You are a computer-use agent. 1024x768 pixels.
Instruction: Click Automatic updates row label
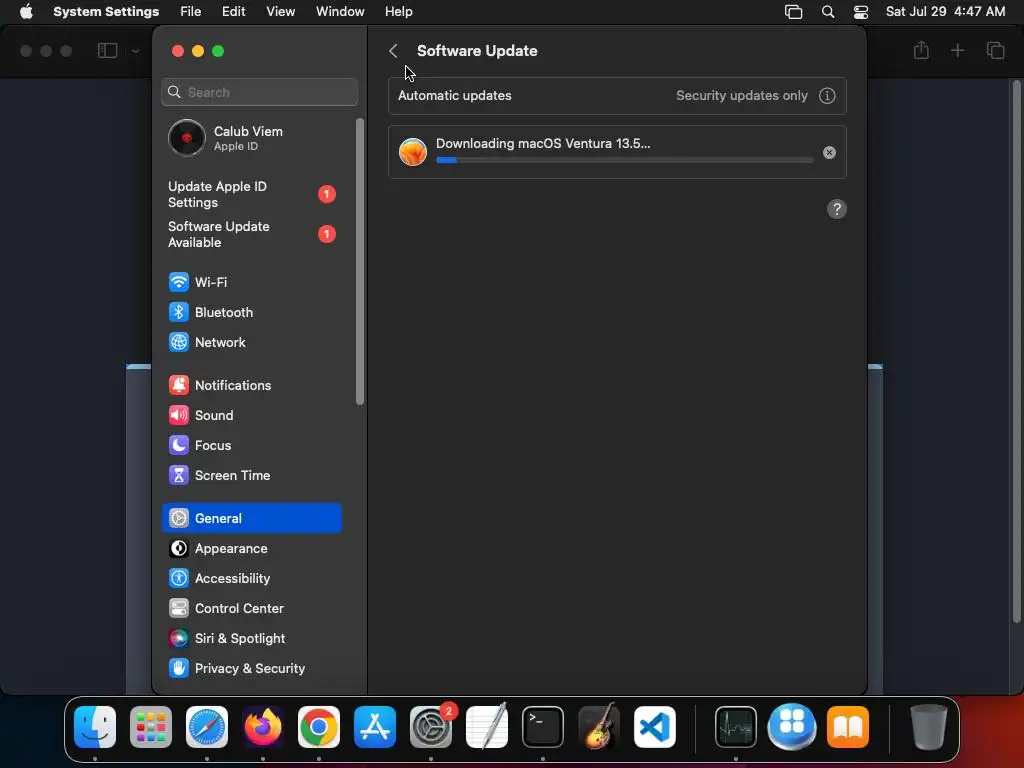click(455, 95)
